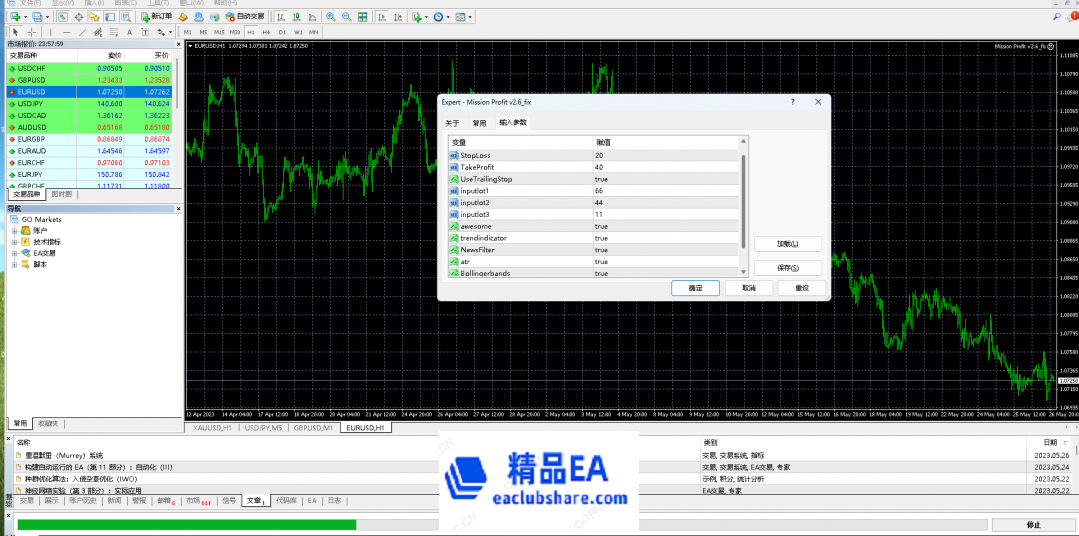
Task: Select the M15 timeframe button
Action: (x=220, y=32)
